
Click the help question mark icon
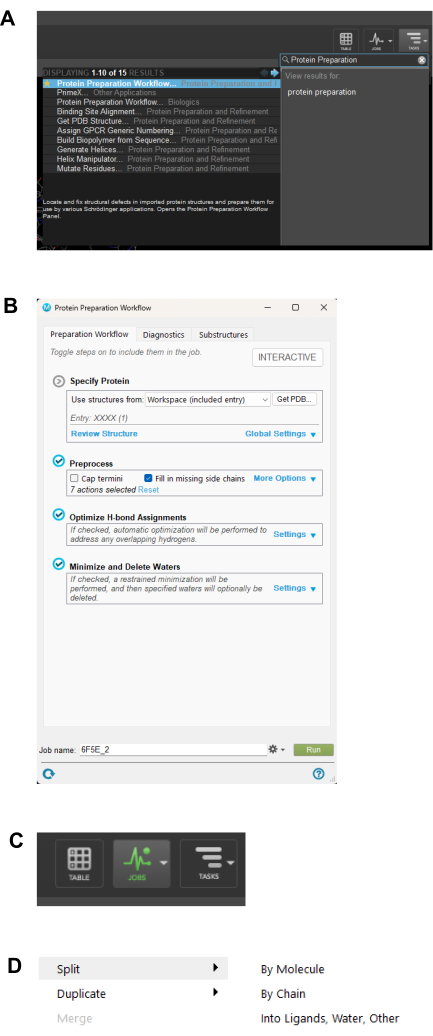click(x=319, y=773)
